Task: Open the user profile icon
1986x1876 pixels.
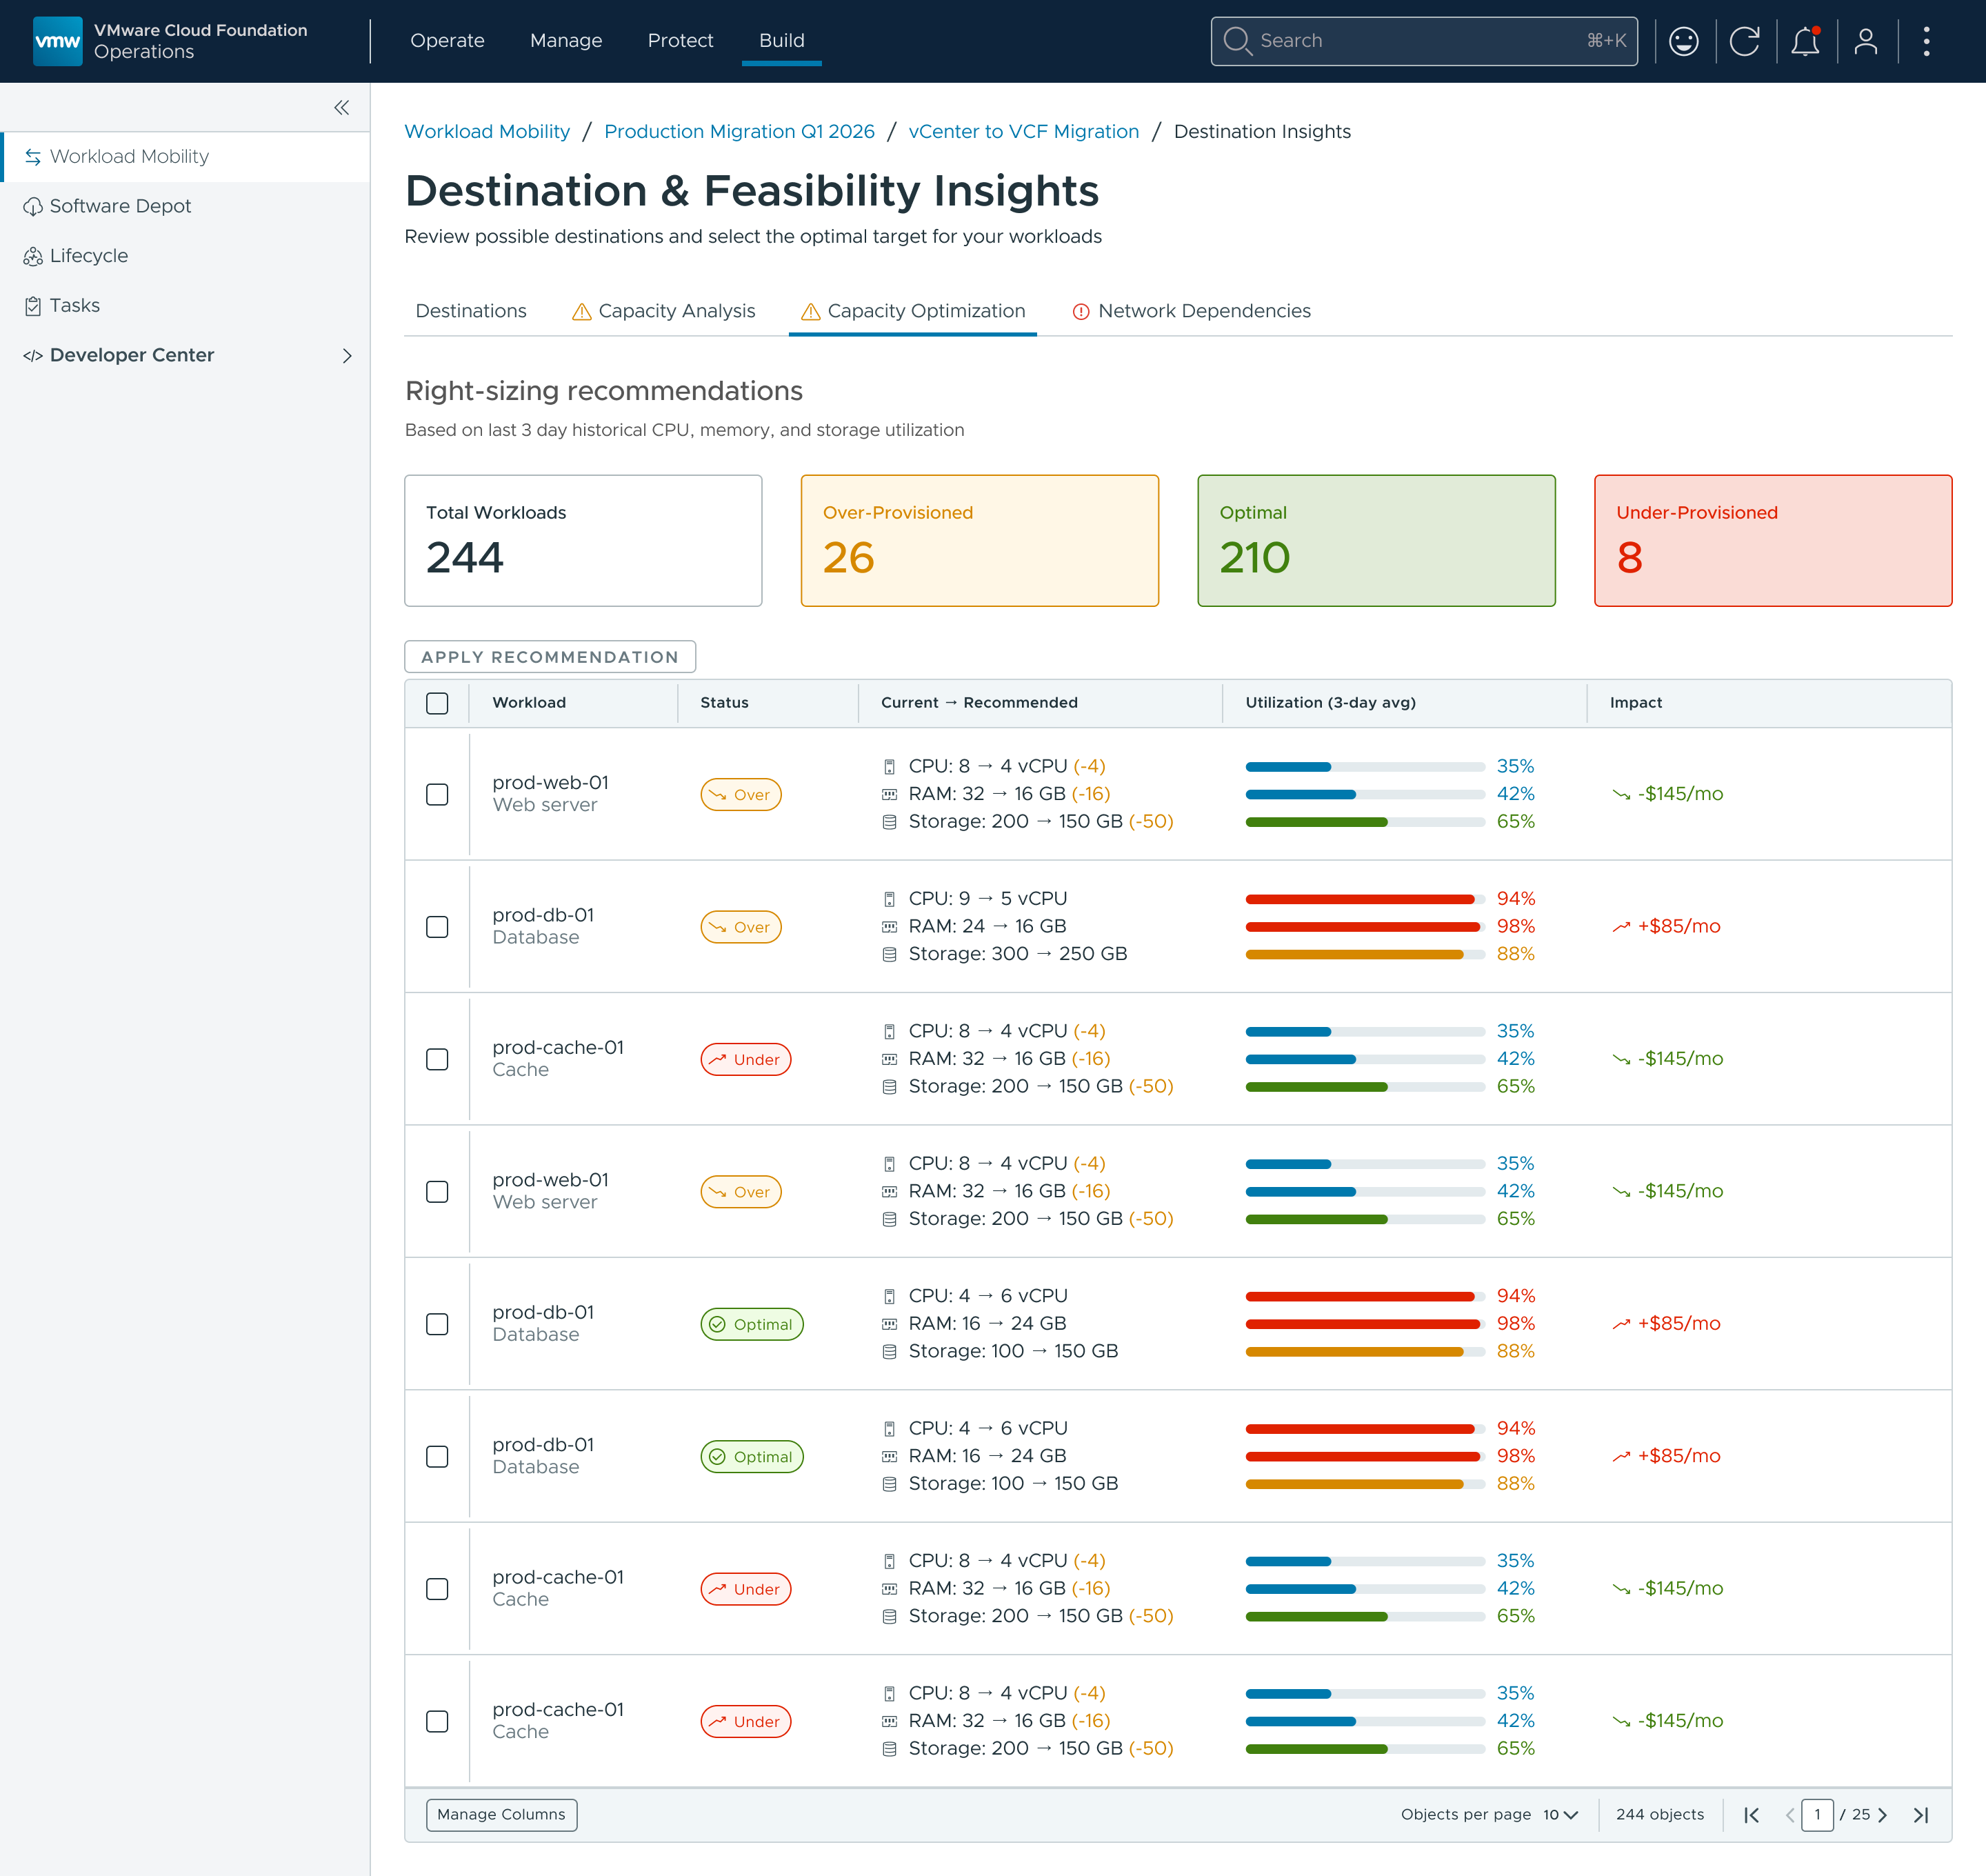Action: 1866,41
